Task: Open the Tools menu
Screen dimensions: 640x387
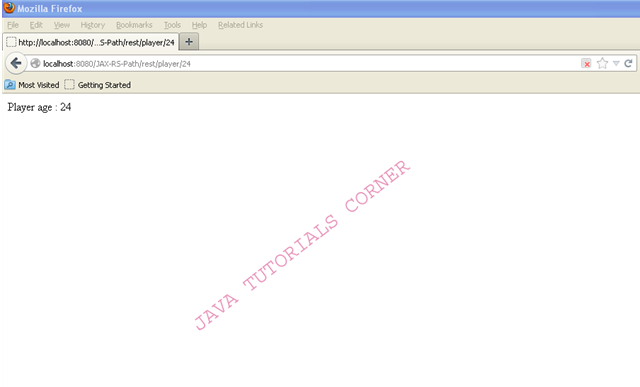Action: [x=172, y=25]
